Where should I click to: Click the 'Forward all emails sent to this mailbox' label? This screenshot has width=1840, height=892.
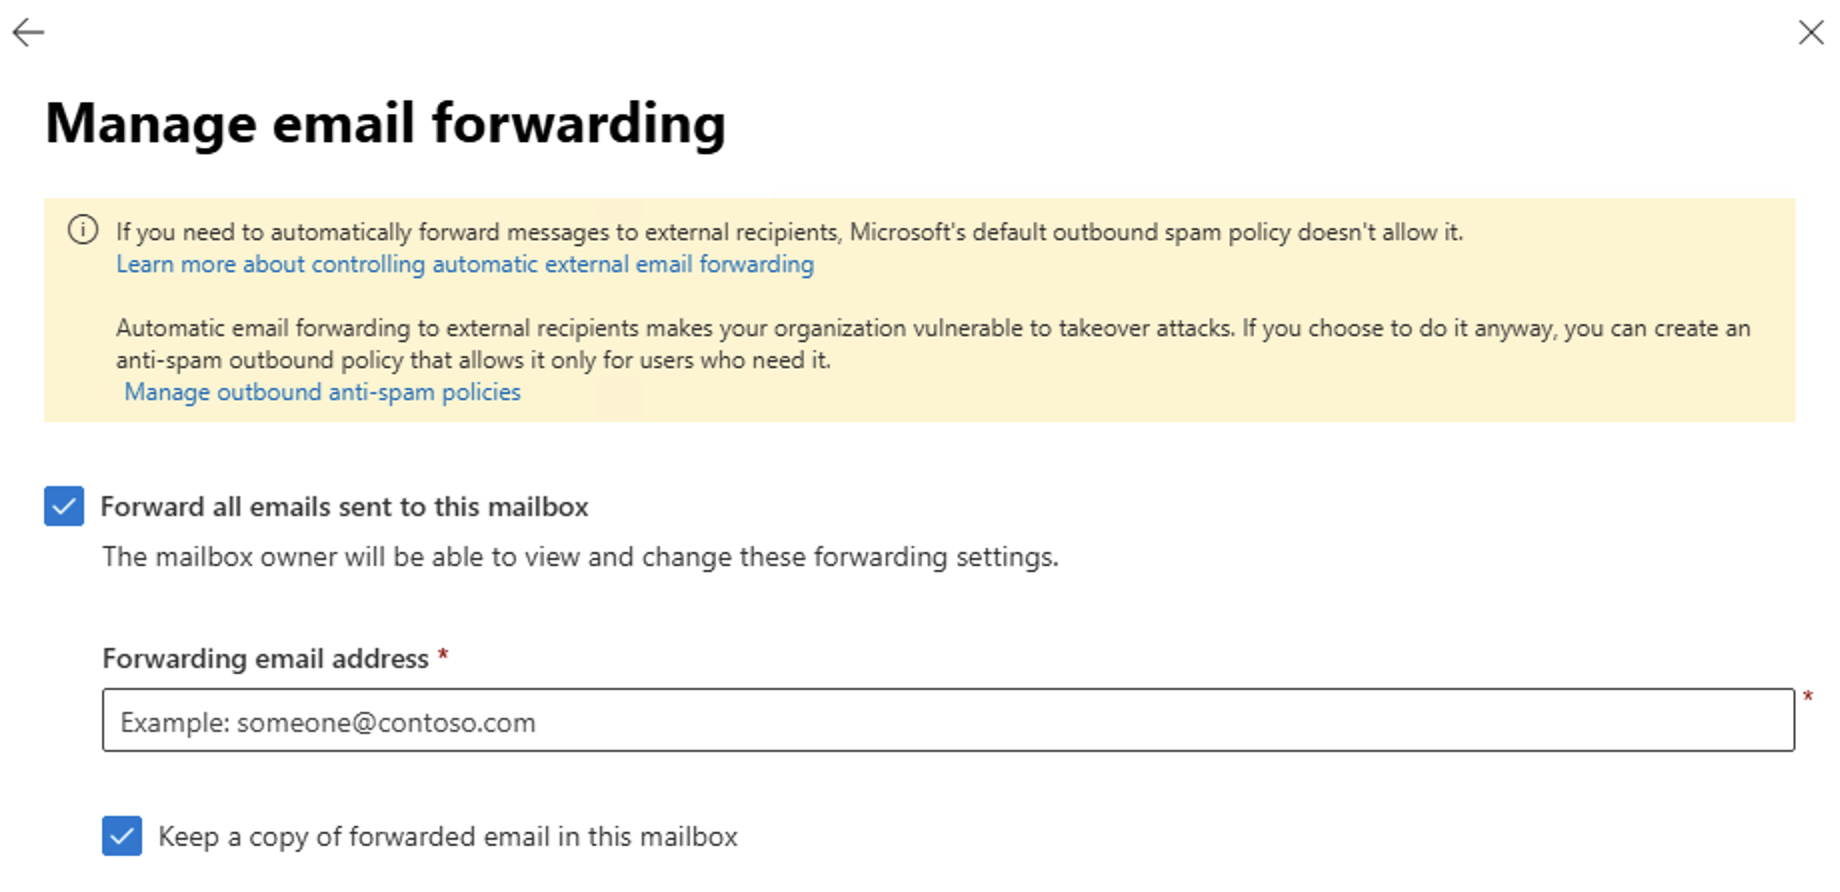click(344, 507)
